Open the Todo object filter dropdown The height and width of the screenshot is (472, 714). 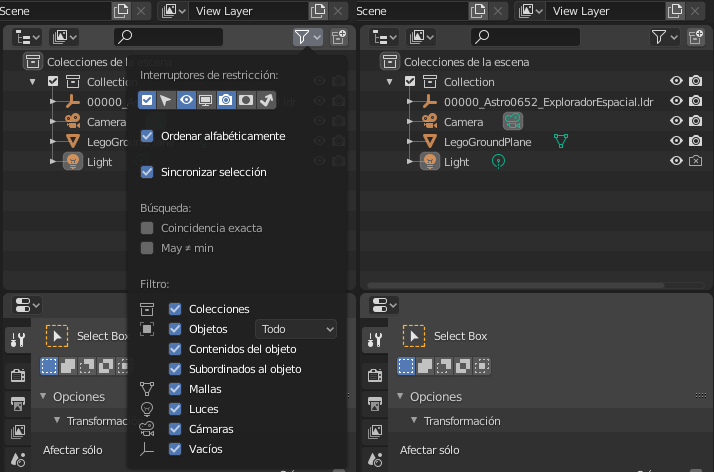[296, 329]
